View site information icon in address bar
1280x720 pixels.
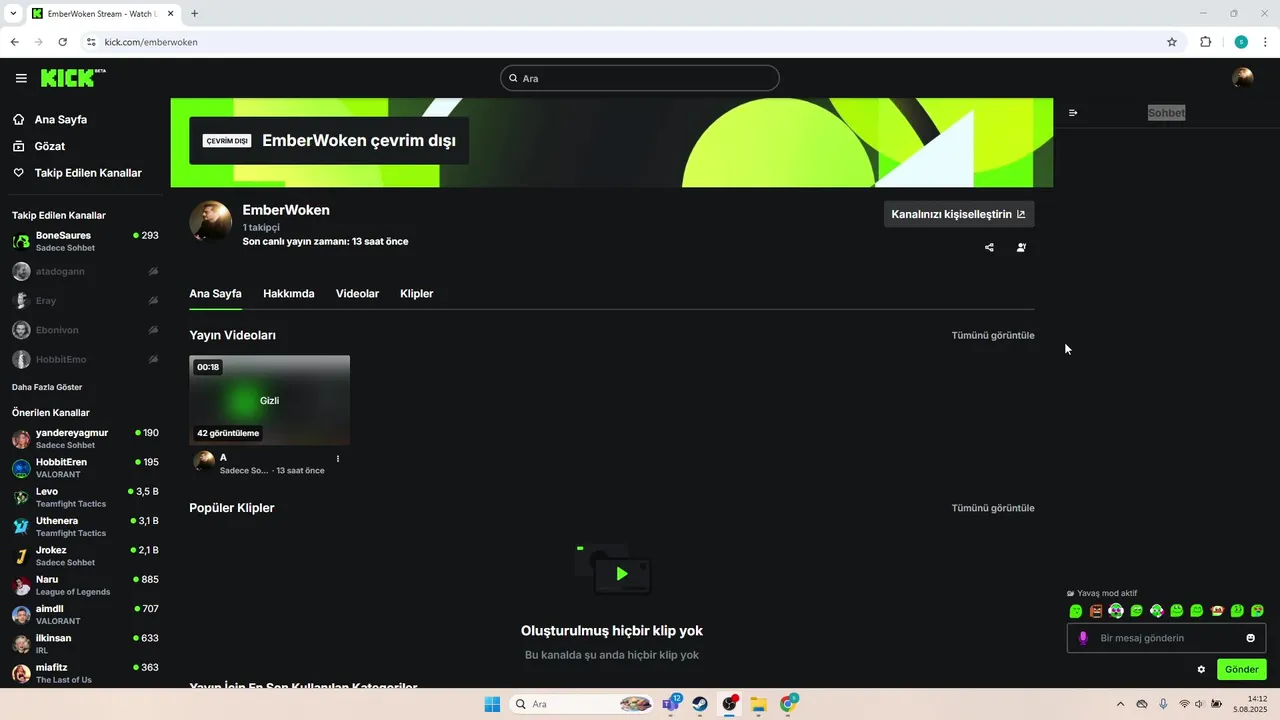(x=91, y=42)
